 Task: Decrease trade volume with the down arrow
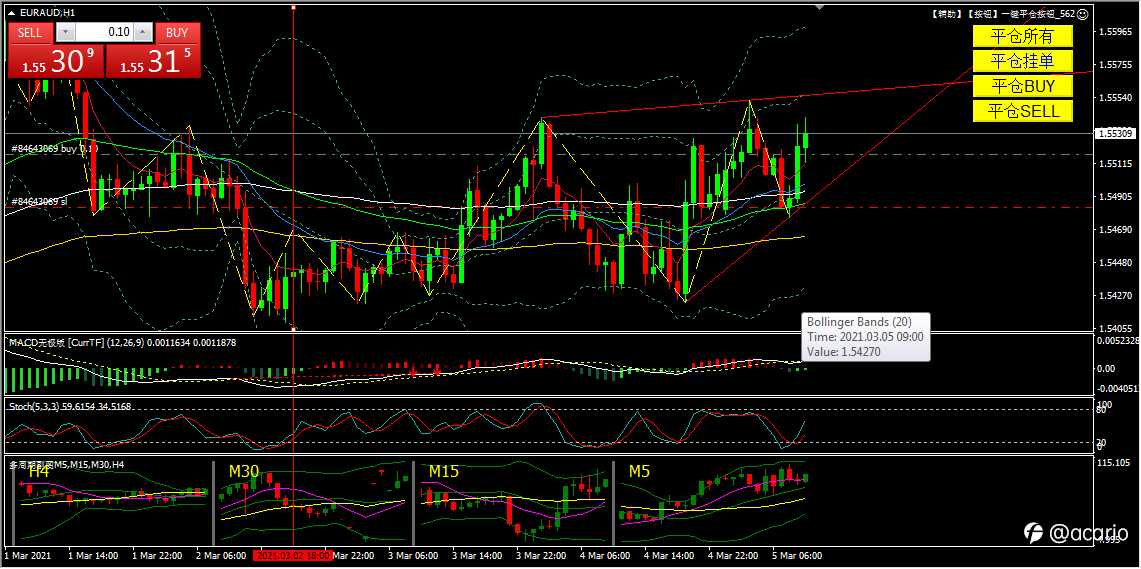tap(65, 32)
